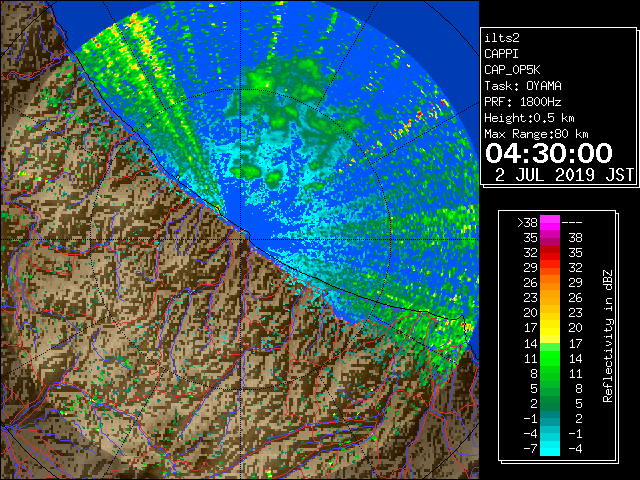Click the dark green 2–5 dBZ swatch
640x480 pixels.
click(x=550, y=403)
